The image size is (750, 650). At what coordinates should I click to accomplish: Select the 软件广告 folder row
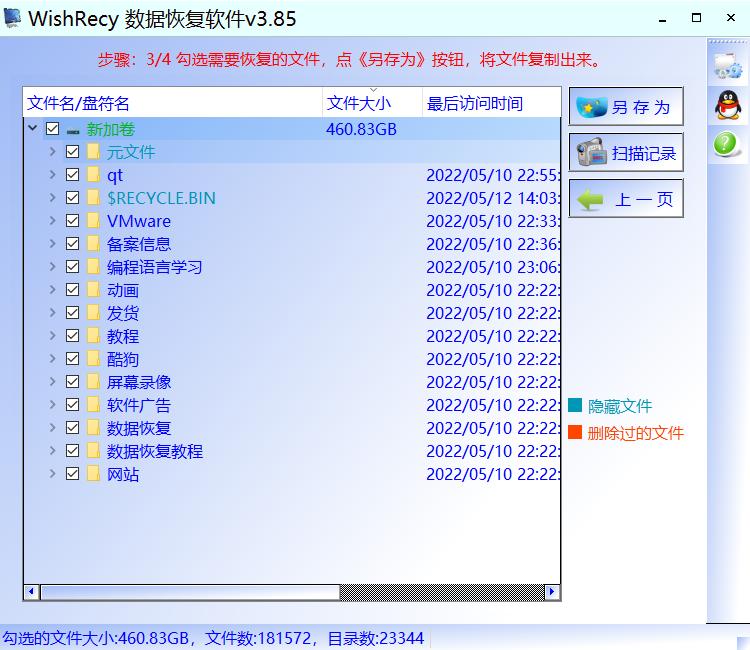click(292, 405)
